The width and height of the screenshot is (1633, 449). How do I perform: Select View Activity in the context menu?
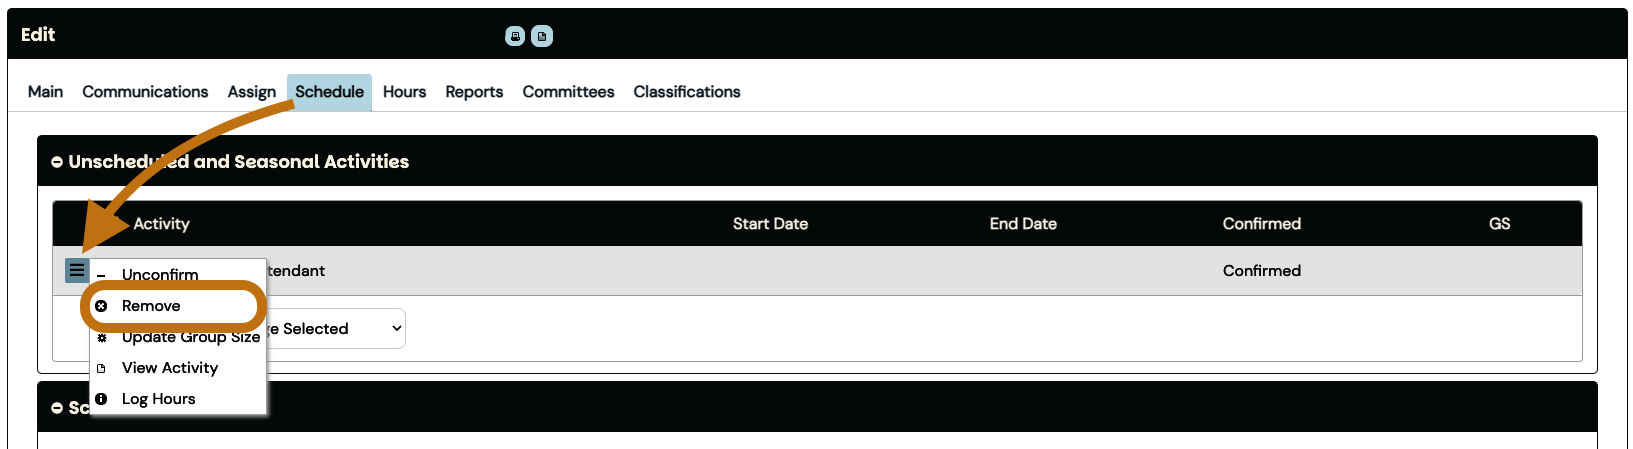click(x=170, y=368)
